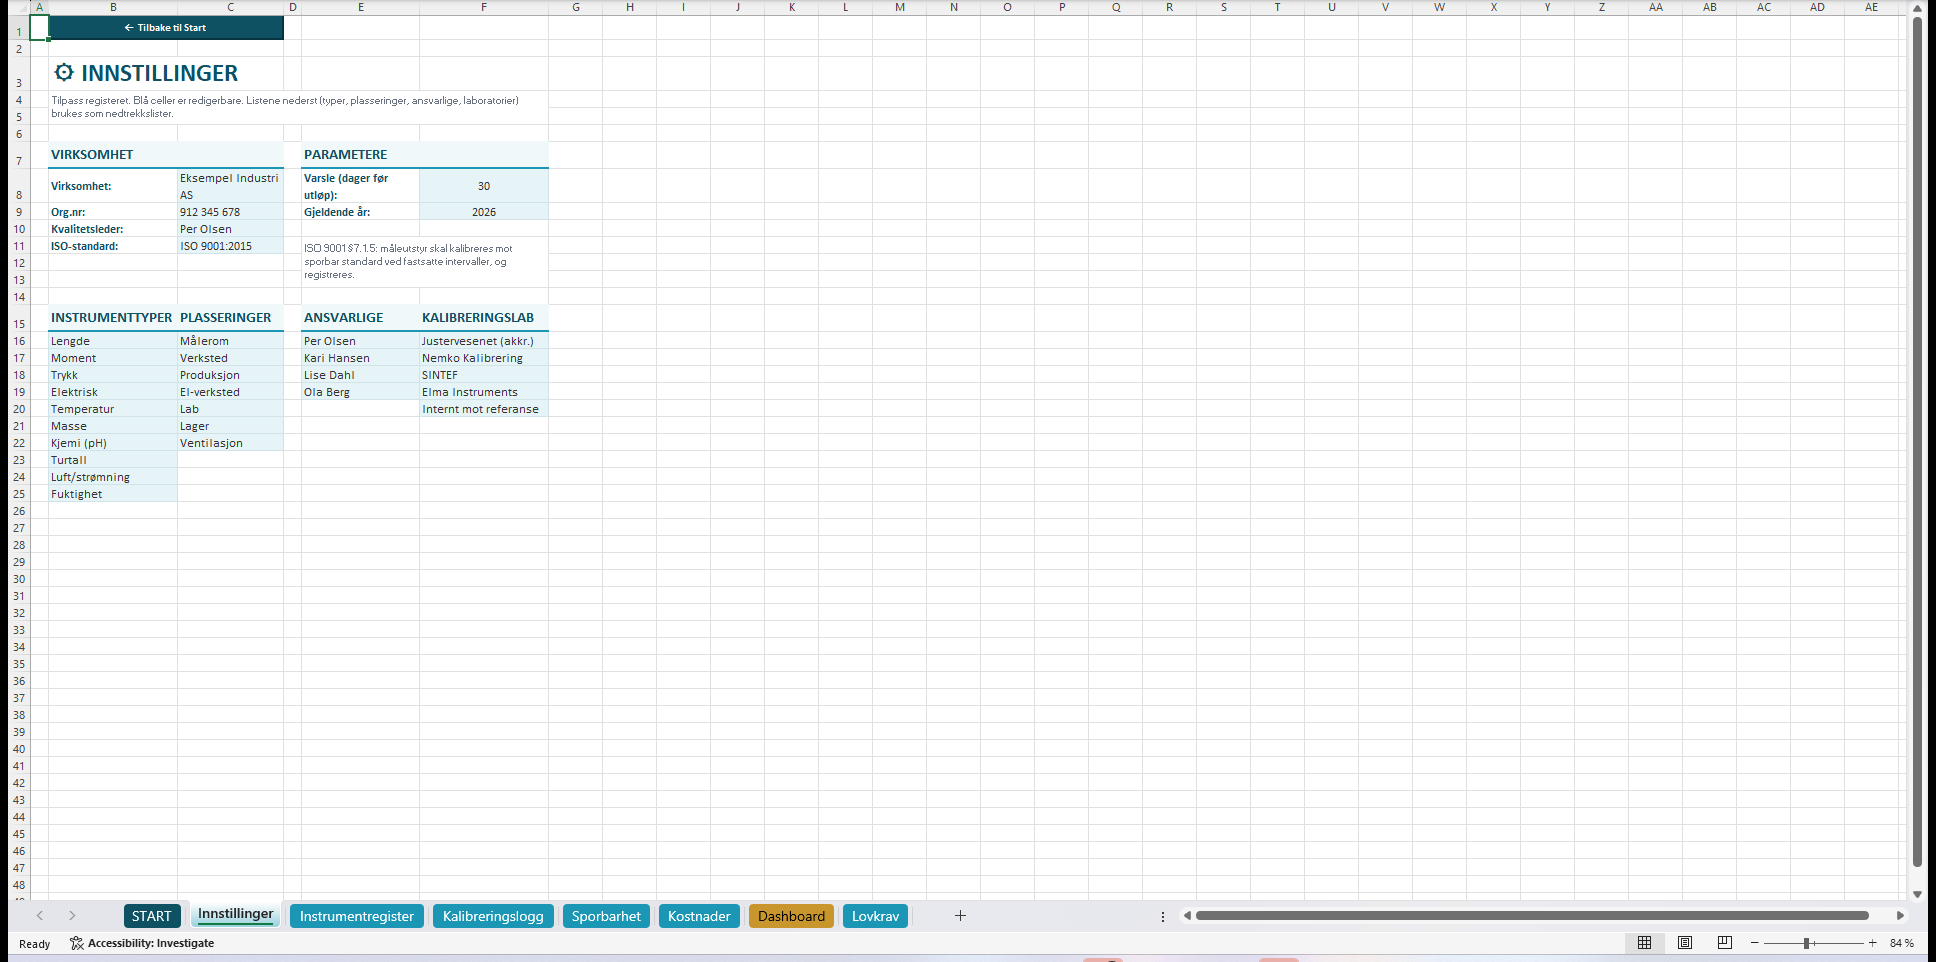The image size is (1936, 962).
Task: Click the Fuktighet cell
Action: [113, 494]
